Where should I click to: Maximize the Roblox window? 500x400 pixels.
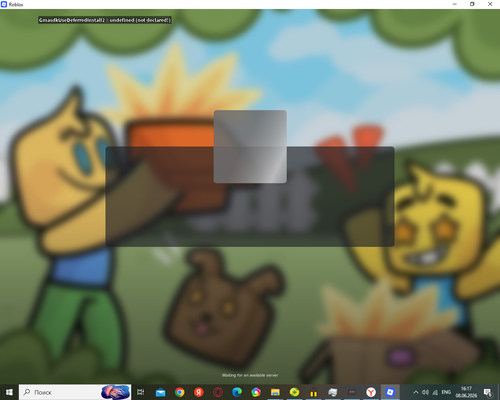(472, 4)
